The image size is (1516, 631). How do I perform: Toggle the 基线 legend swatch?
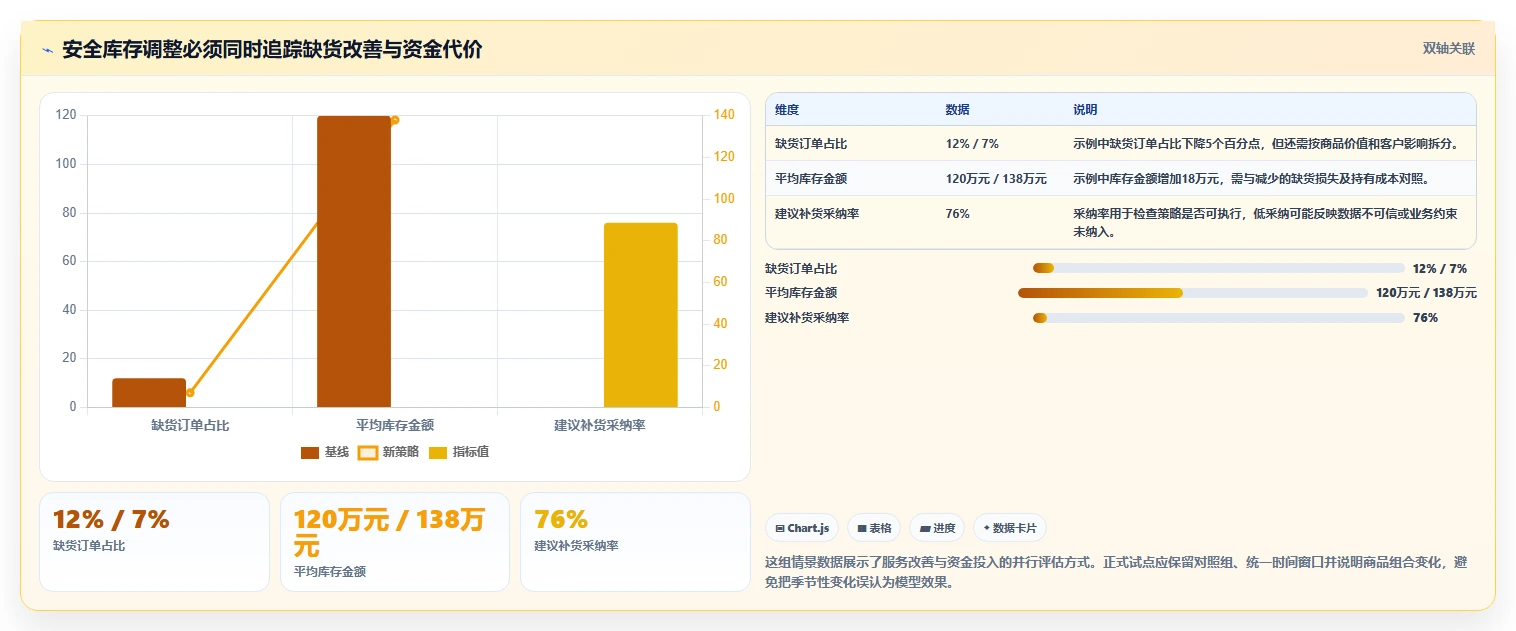310,453
